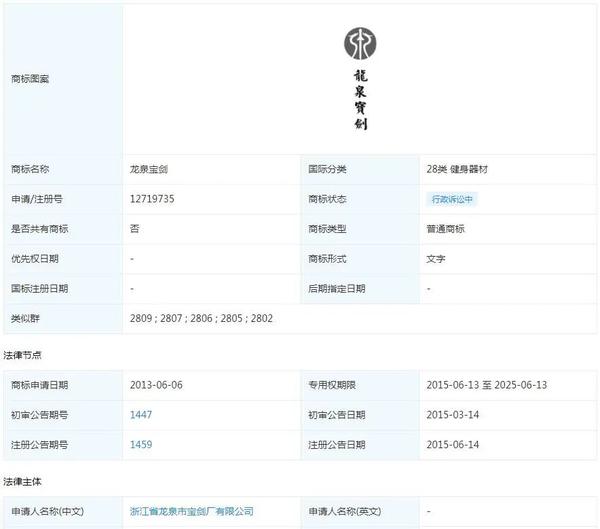Click the 初审公告期号 label

(x=39, y=415)
